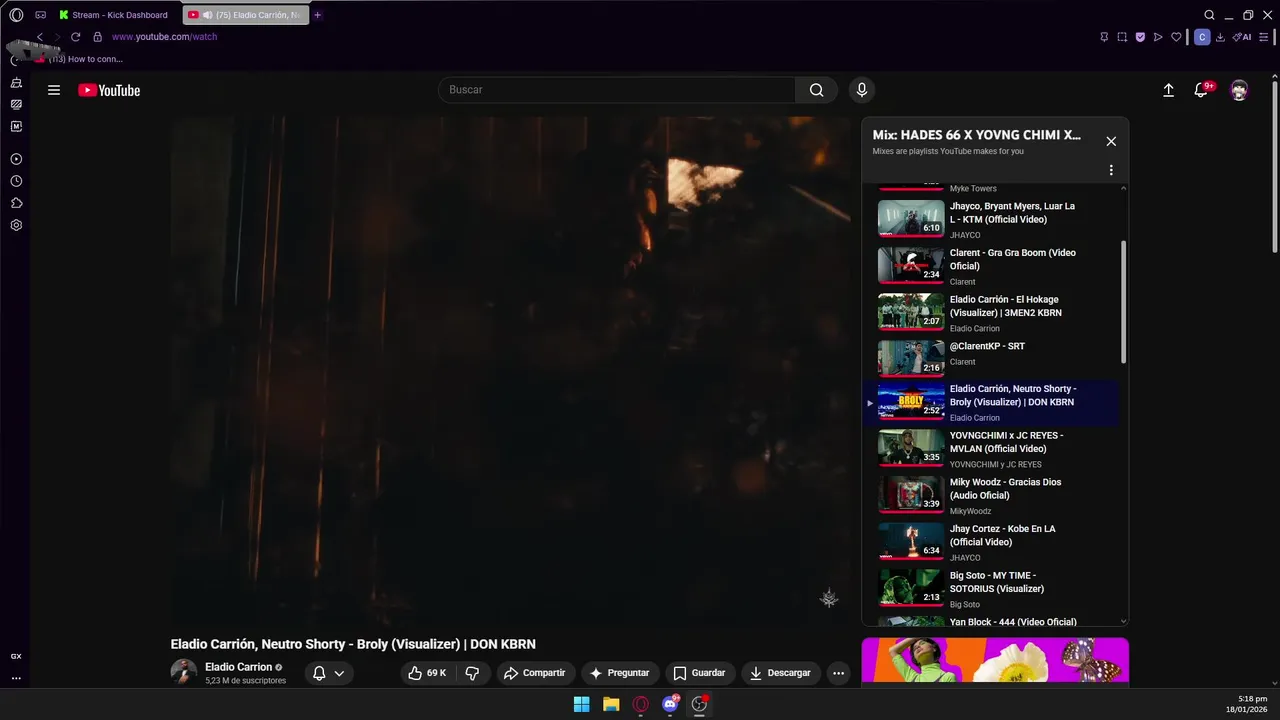The image size is (1280, 720).
Task: Click the playlist panel scrollbar
Action: 1123,301
